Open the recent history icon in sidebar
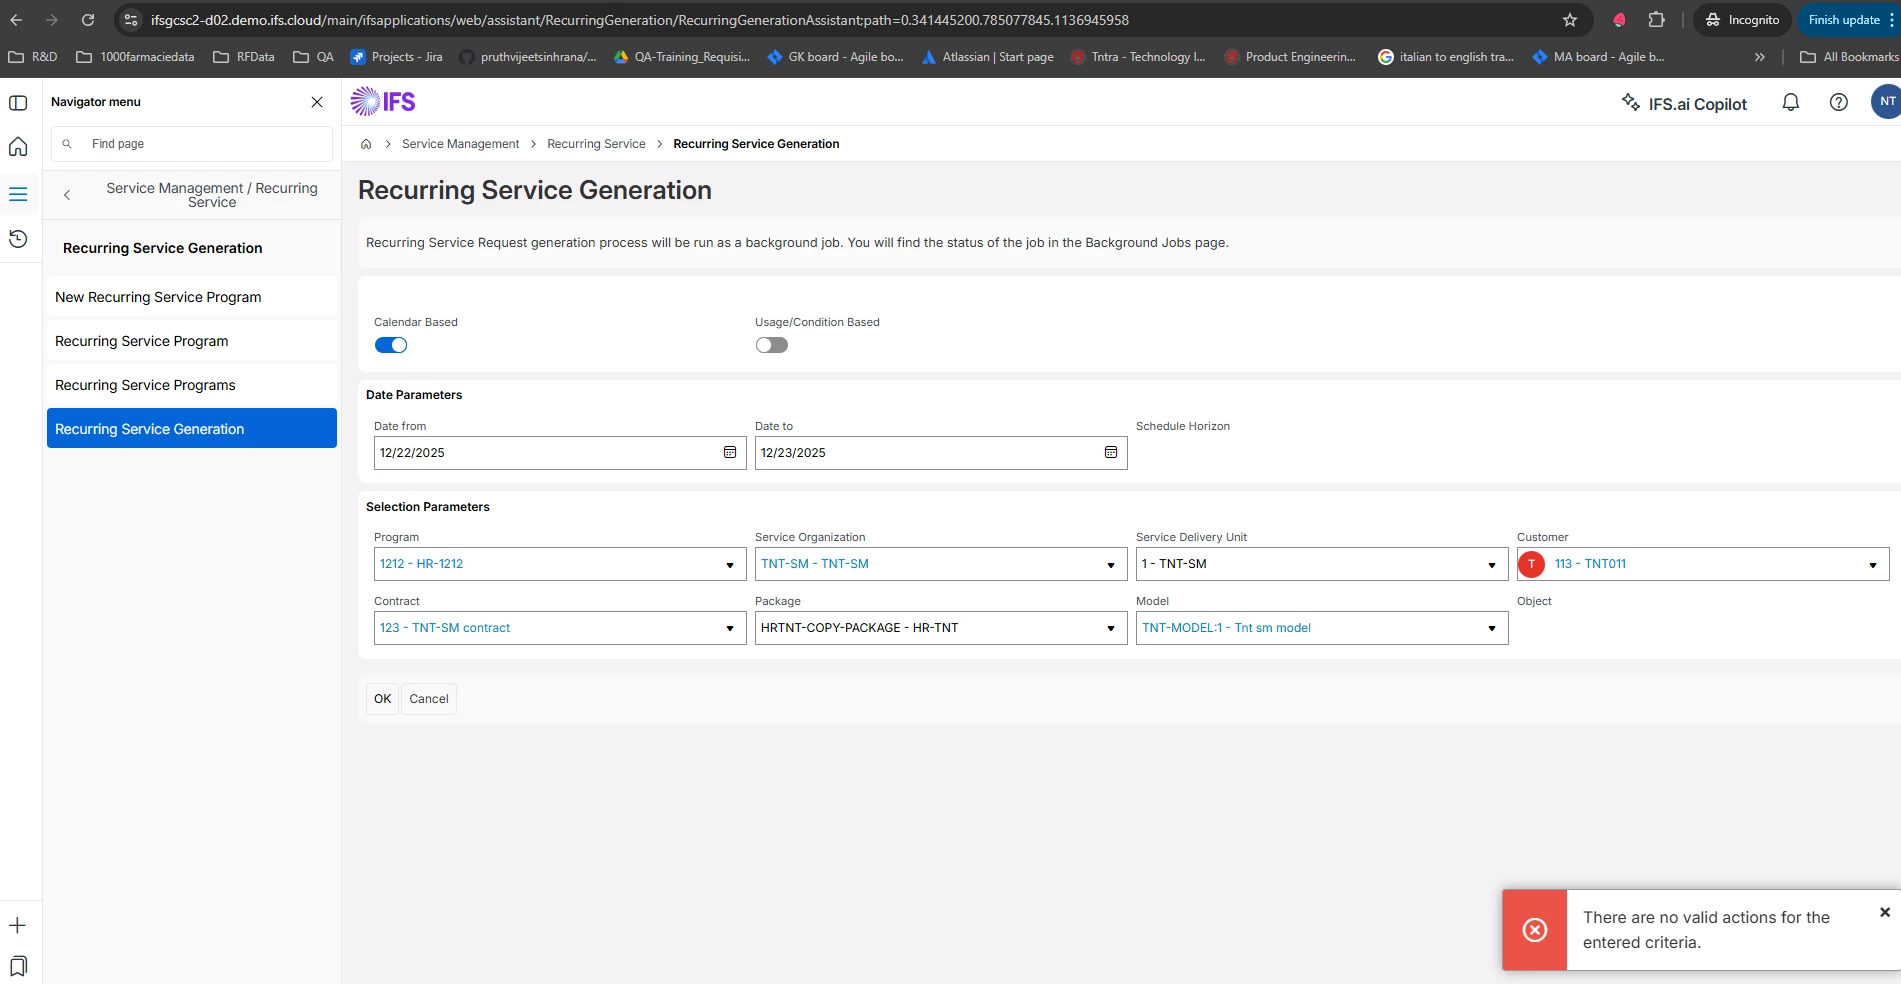 coord(18,239)
